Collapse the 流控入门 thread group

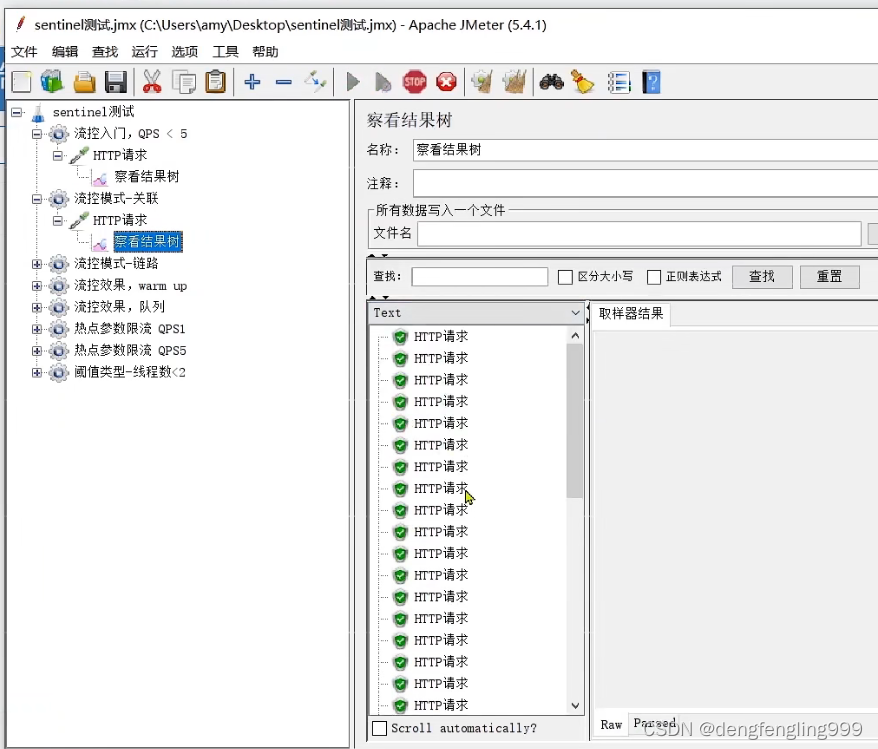click(x=37, y=134)
